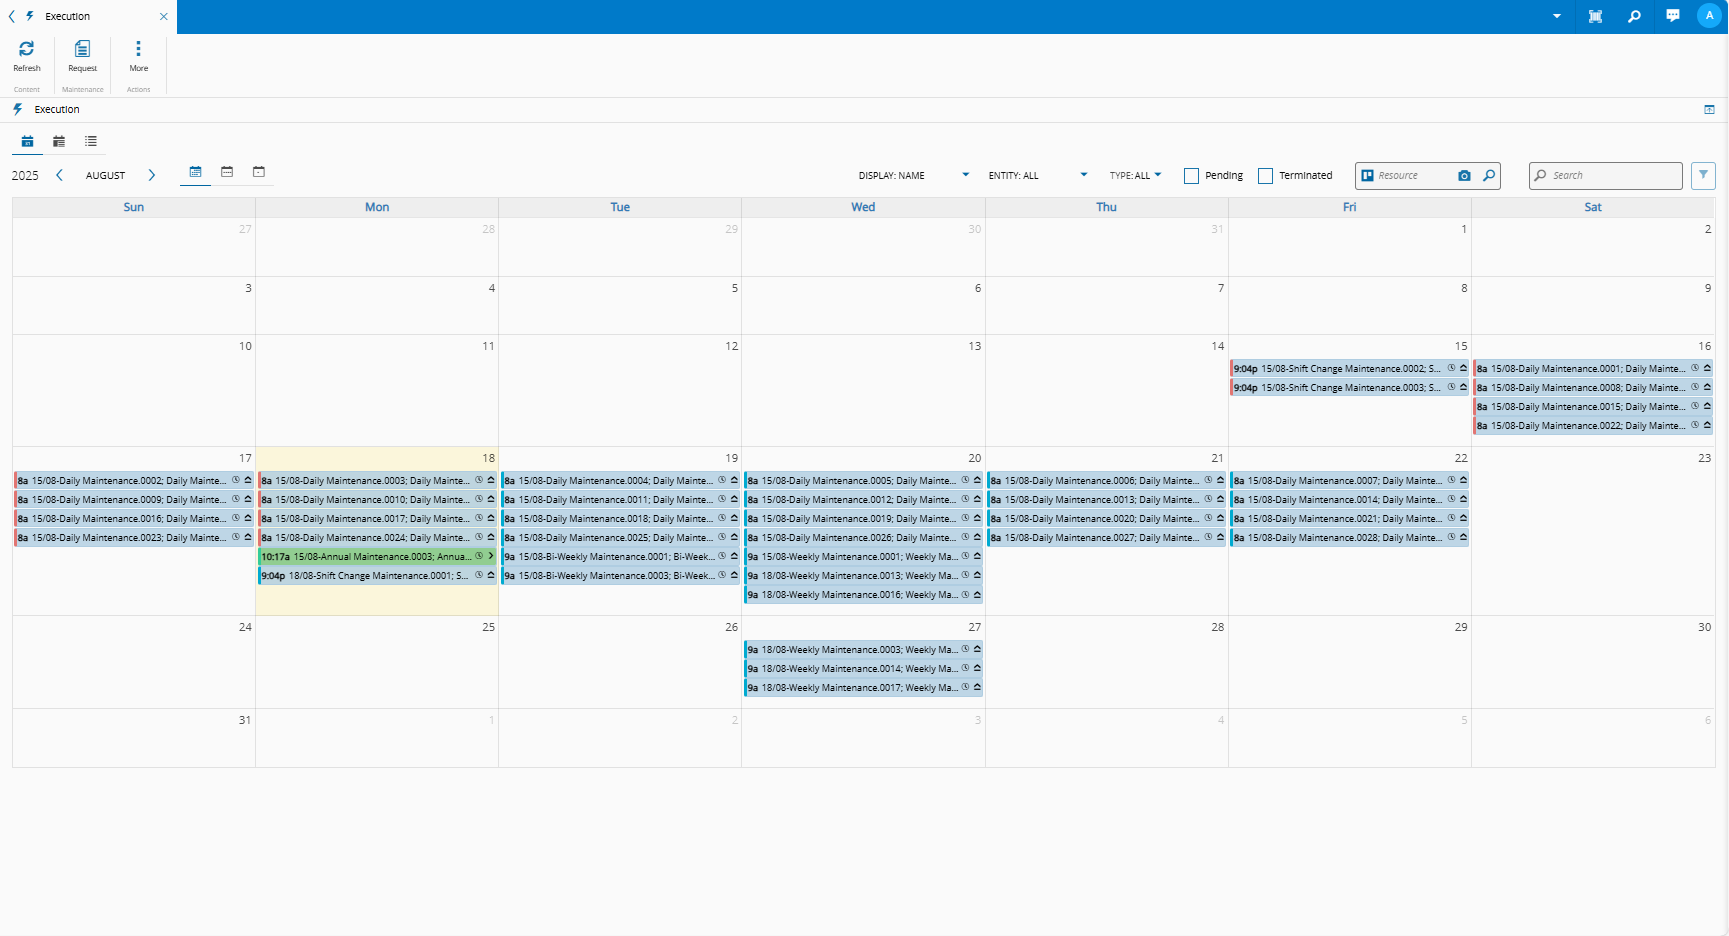This screenshot has height=936, width=1729.
Task: Select the week calendar layout
Action: [227, 172]
